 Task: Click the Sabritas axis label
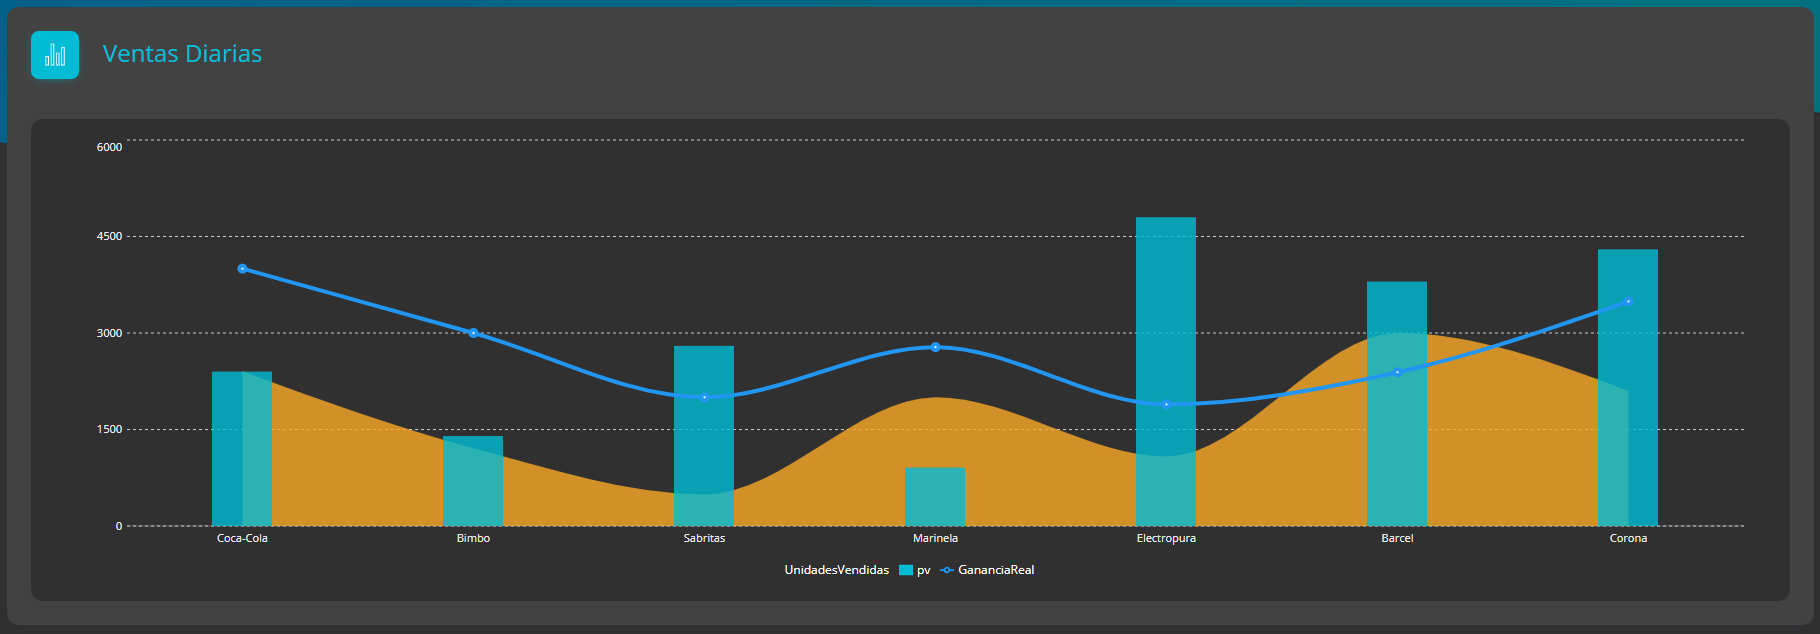pyautogui.click(x=704, y=538)
